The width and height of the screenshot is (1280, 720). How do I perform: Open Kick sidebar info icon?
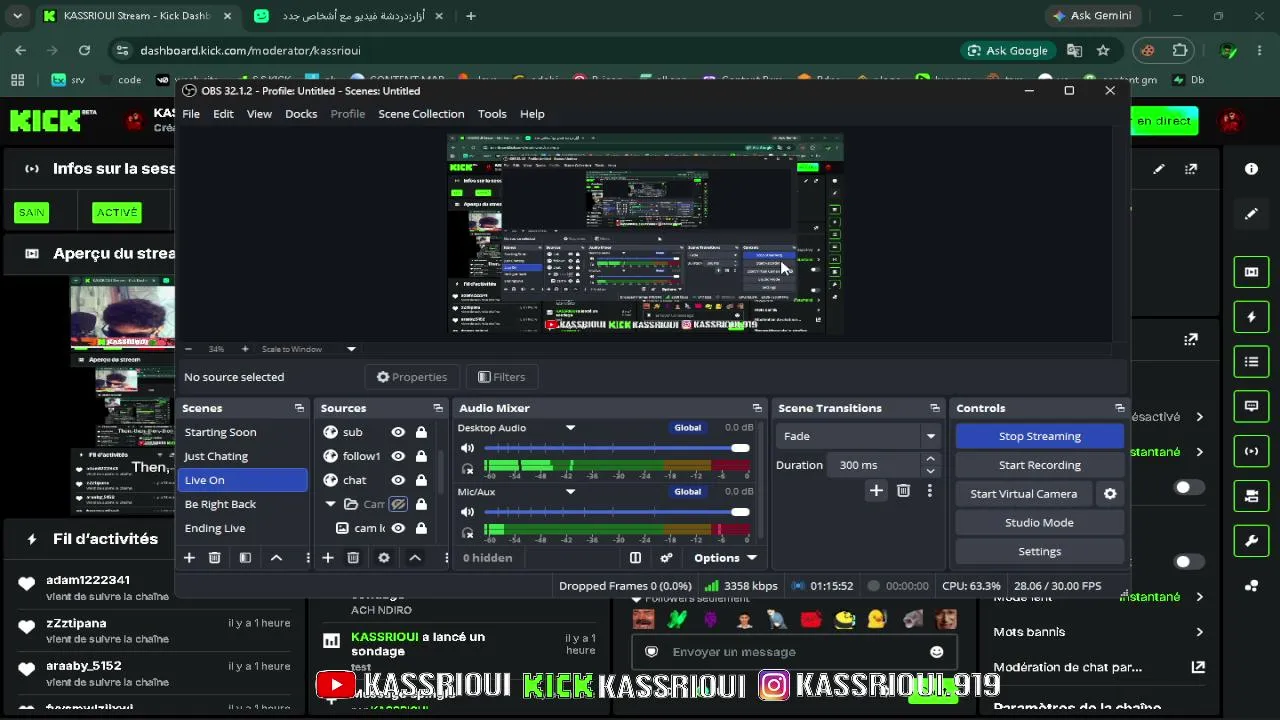click(1251, 169)
